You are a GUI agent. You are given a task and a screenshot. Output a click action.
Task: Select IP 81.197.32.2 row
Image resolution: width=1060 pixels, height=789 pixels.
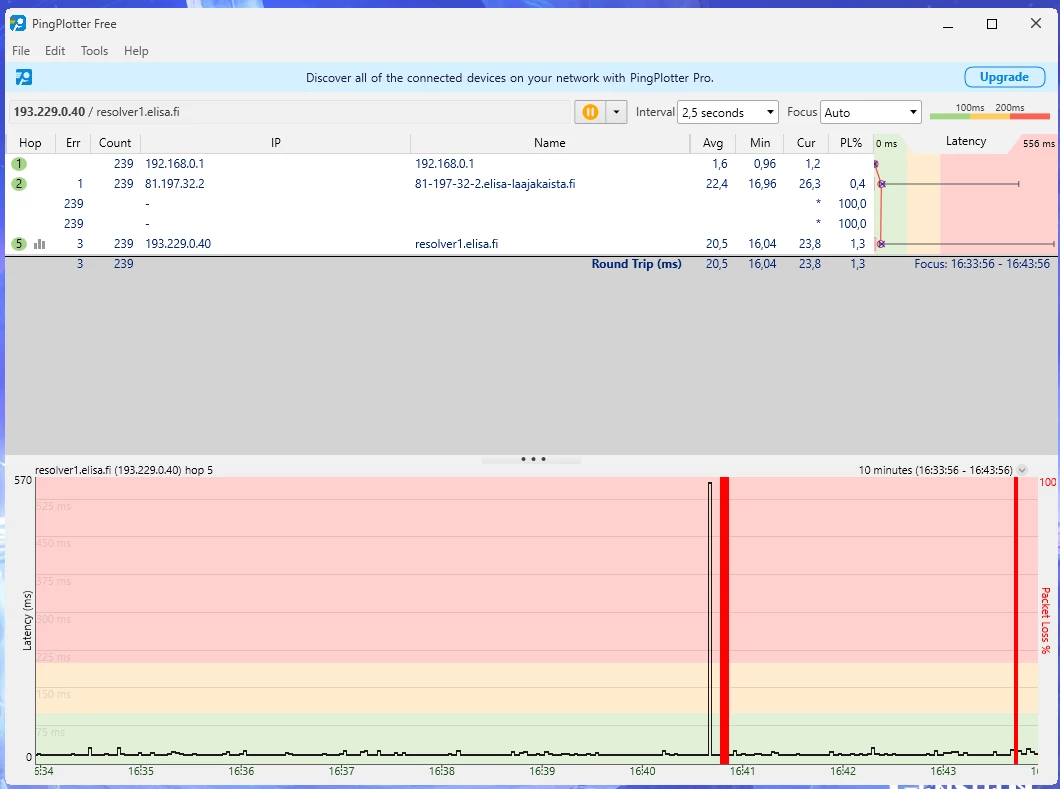[174, 184]
